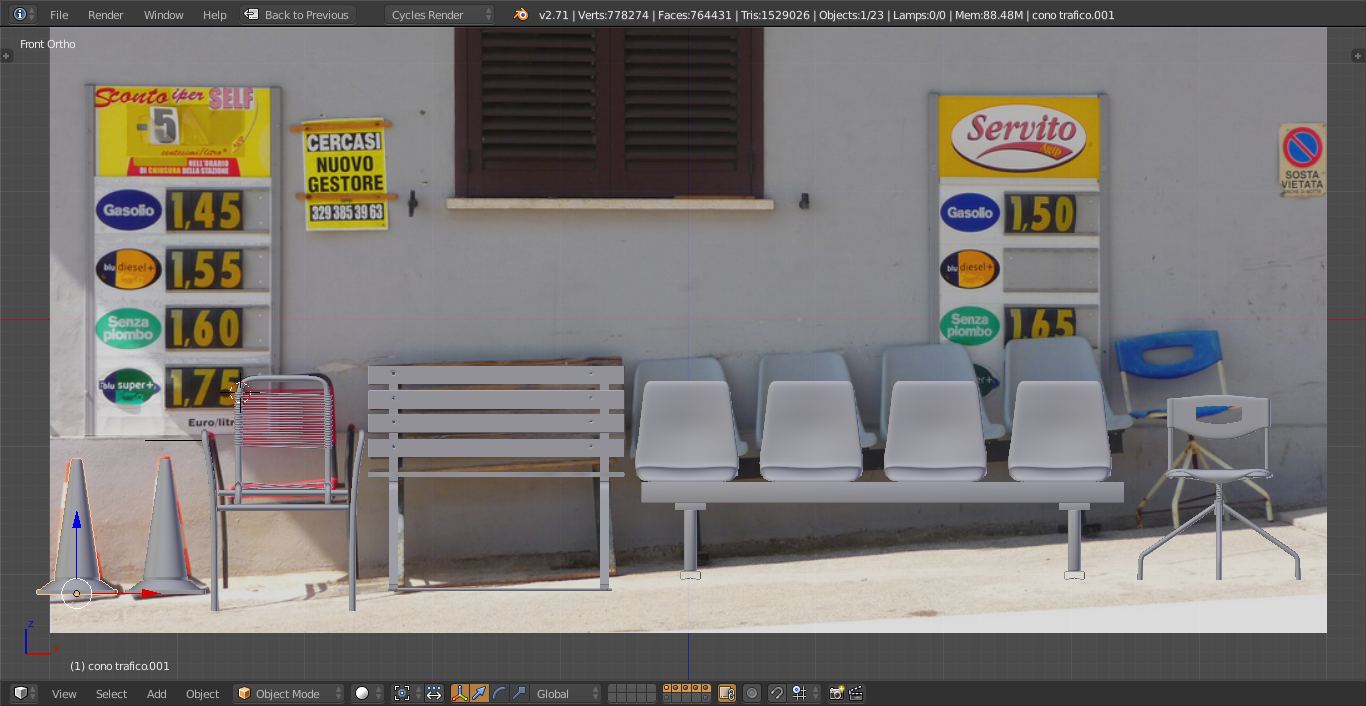Viewport: 1366px width, 706px height.
Task: Toggle the 3D manipulator widget button
Action: coord(460,693)
